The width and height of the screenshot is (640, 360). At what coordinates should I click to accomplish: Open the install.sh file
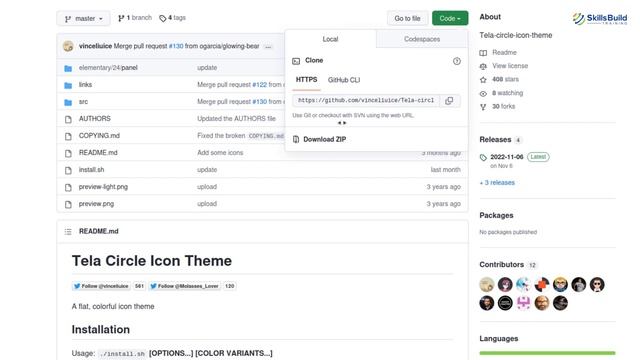tap(91, 170)
